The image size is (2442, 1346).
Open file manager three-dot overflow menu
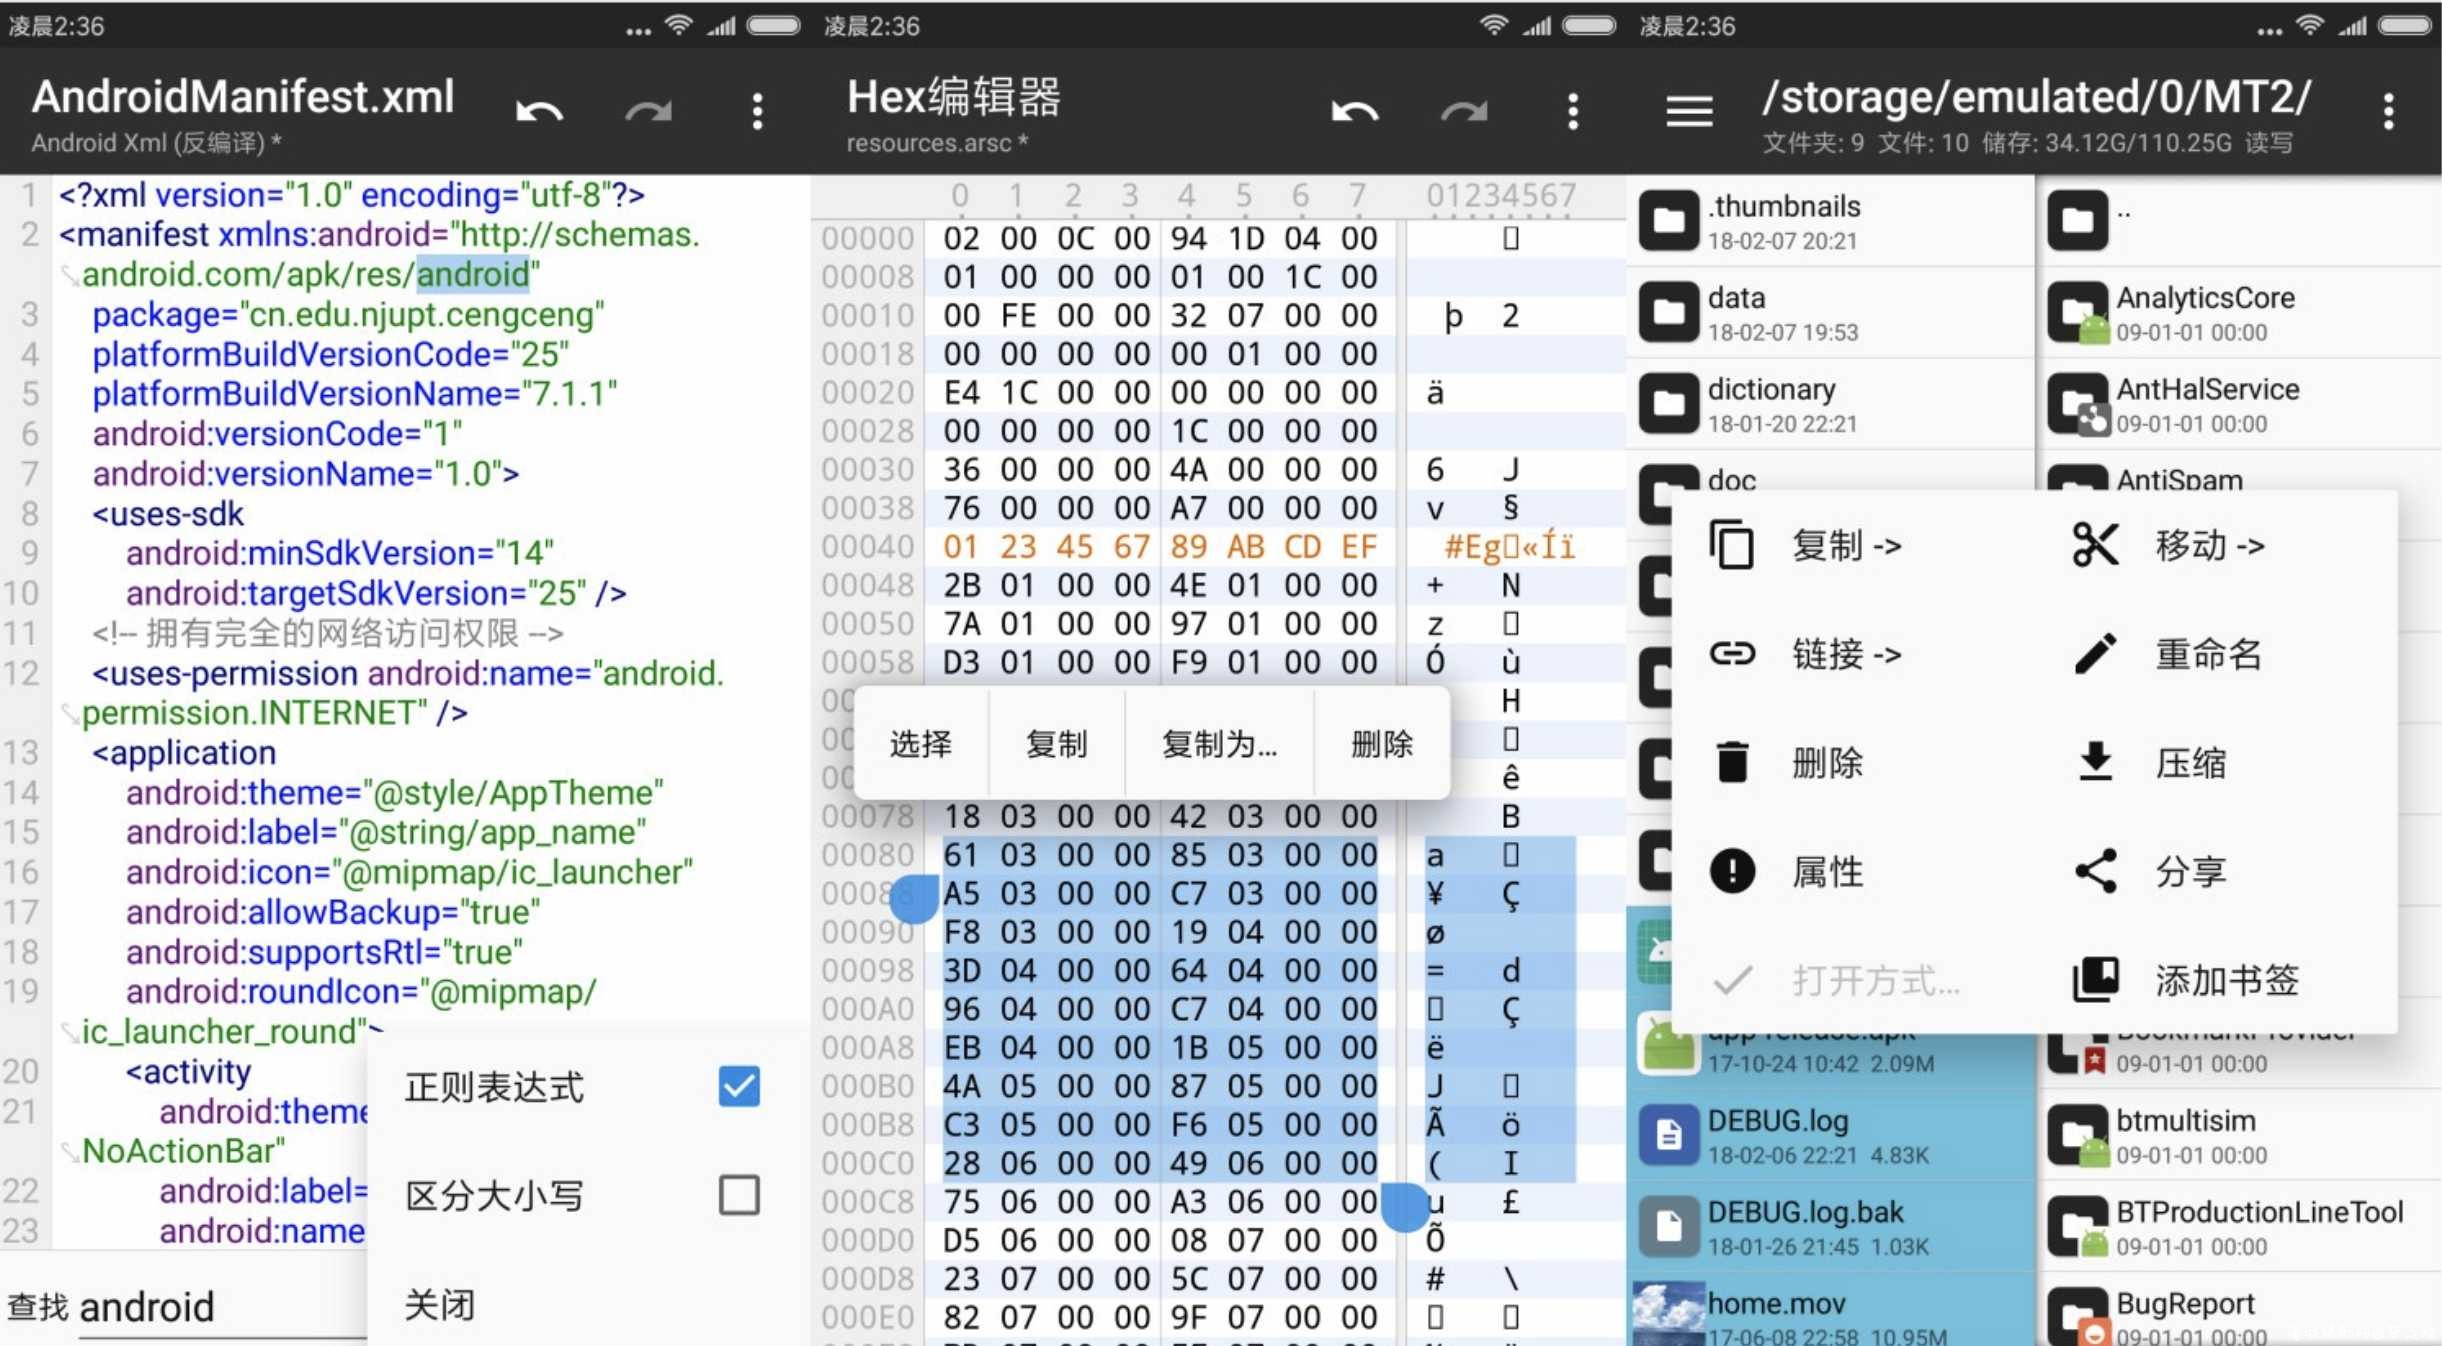[2388, 111]
